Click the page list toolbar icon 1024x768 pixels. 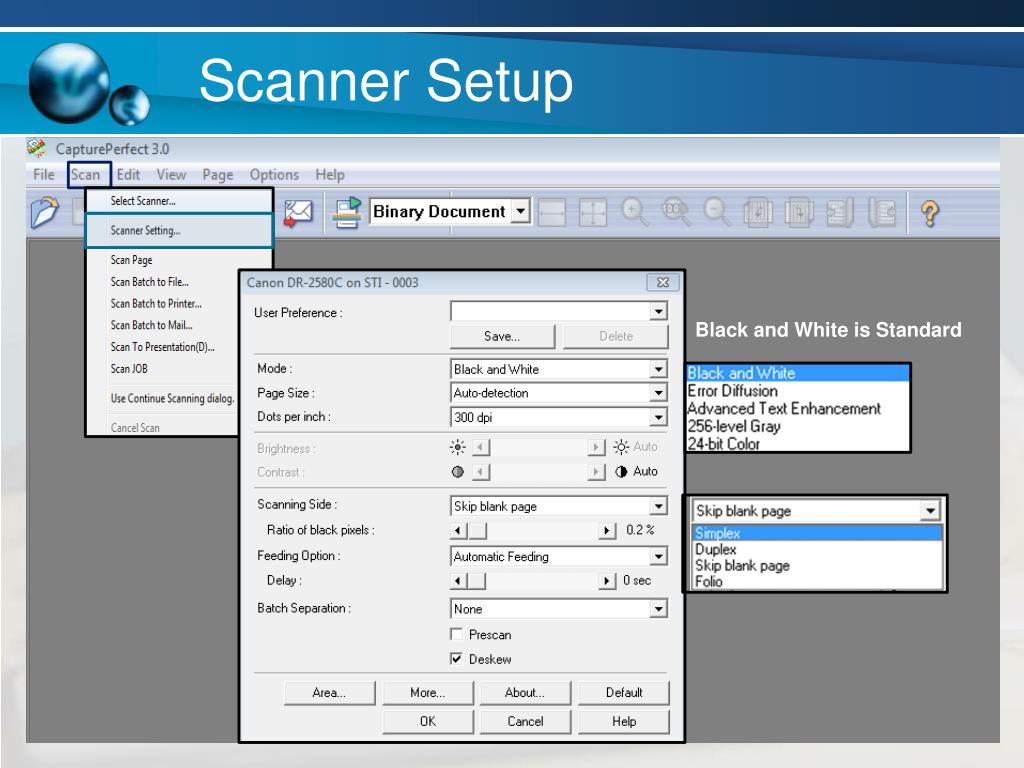pos(840,212)
